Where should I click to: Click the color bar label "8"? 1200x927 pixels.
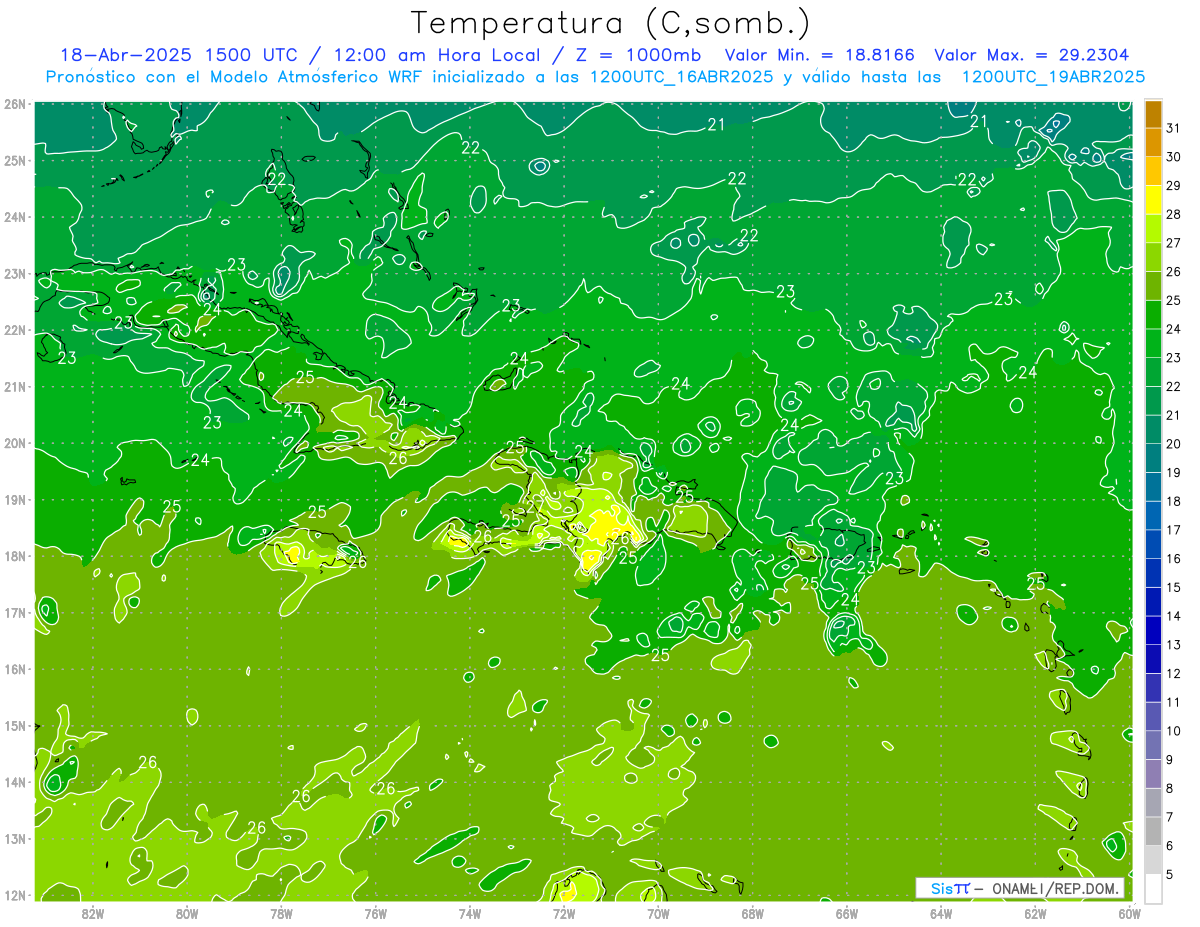click(x=1170, y=788)
